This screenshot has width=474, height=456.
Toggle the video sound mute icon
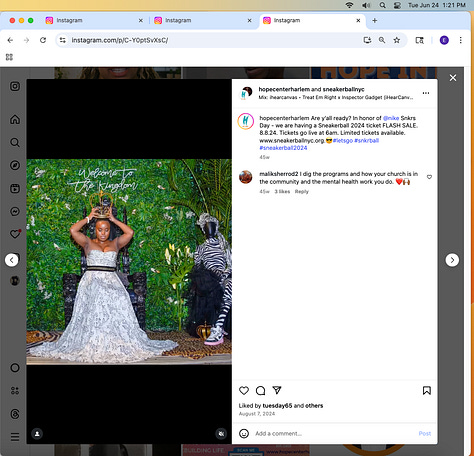221,433
